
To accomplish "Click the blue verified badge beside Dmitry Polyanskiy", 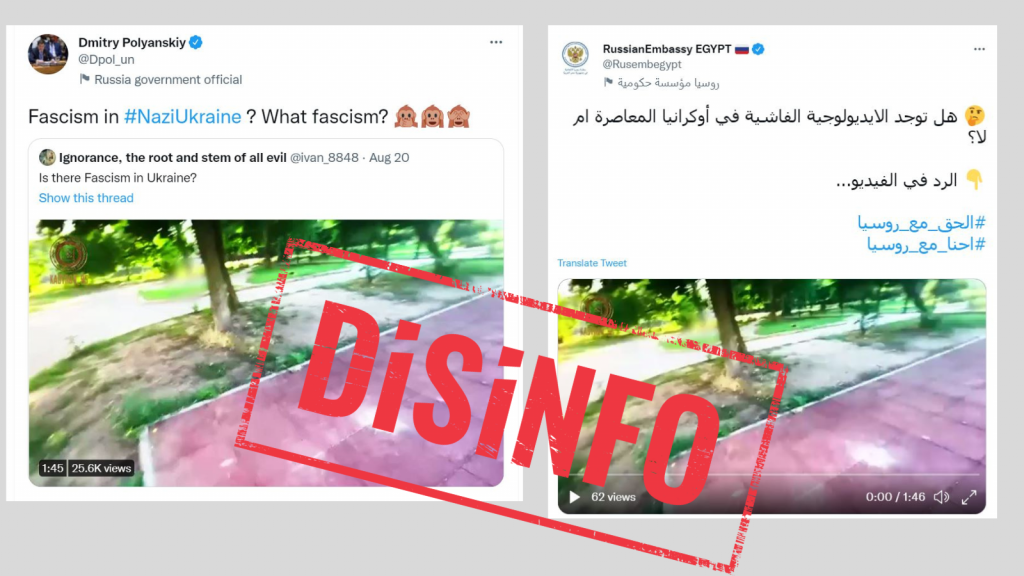I will 196,42.
